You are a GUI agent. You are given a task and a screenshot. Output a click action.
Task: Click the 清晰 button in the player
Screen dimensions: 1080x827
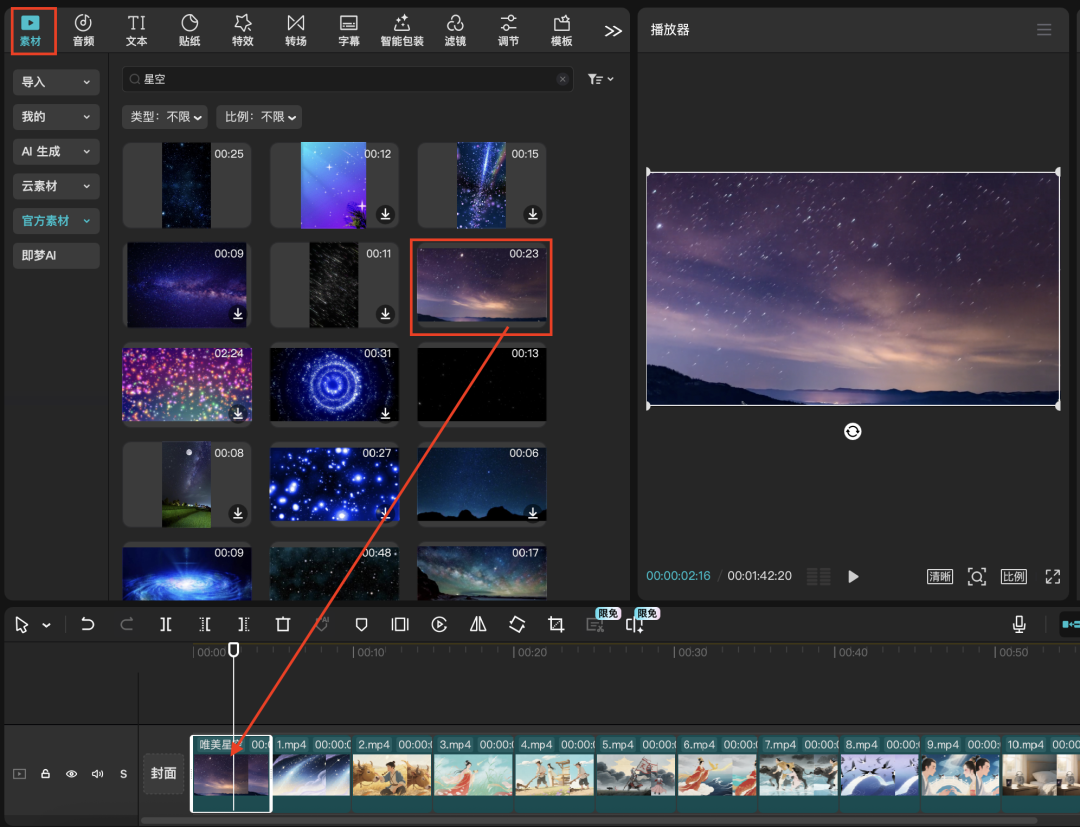[x=940, y=577]
